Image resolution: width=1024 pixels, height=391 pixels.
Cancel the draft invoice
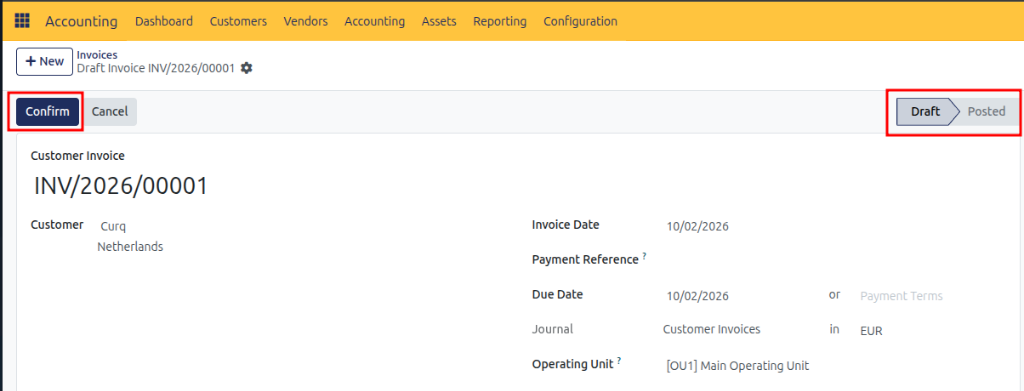point(110,112)
